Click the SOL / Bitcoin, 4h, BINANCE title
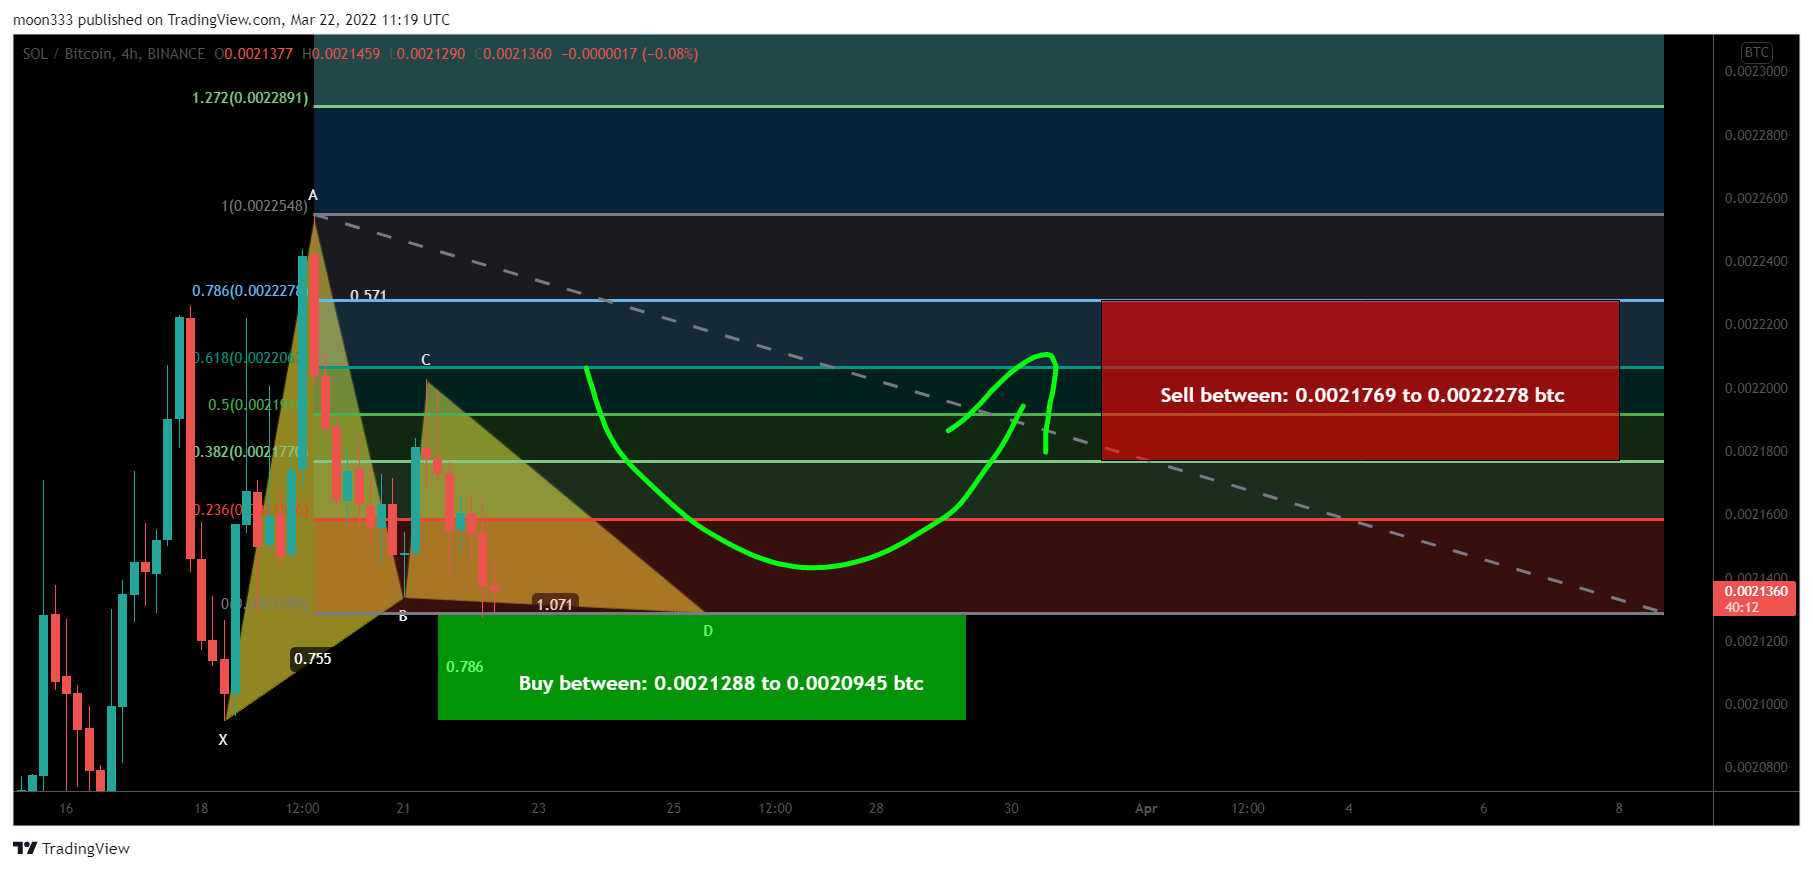 tap(114, 54)
